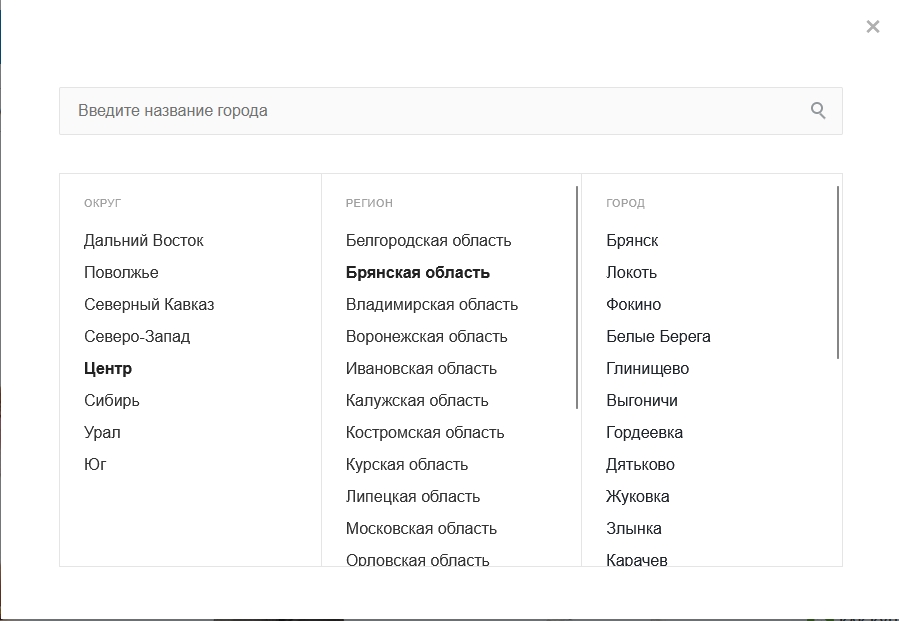Pick the city Выгоничи
Image resolution: width=899 pixels, height=621 pixels.
(x=642, y=400)
